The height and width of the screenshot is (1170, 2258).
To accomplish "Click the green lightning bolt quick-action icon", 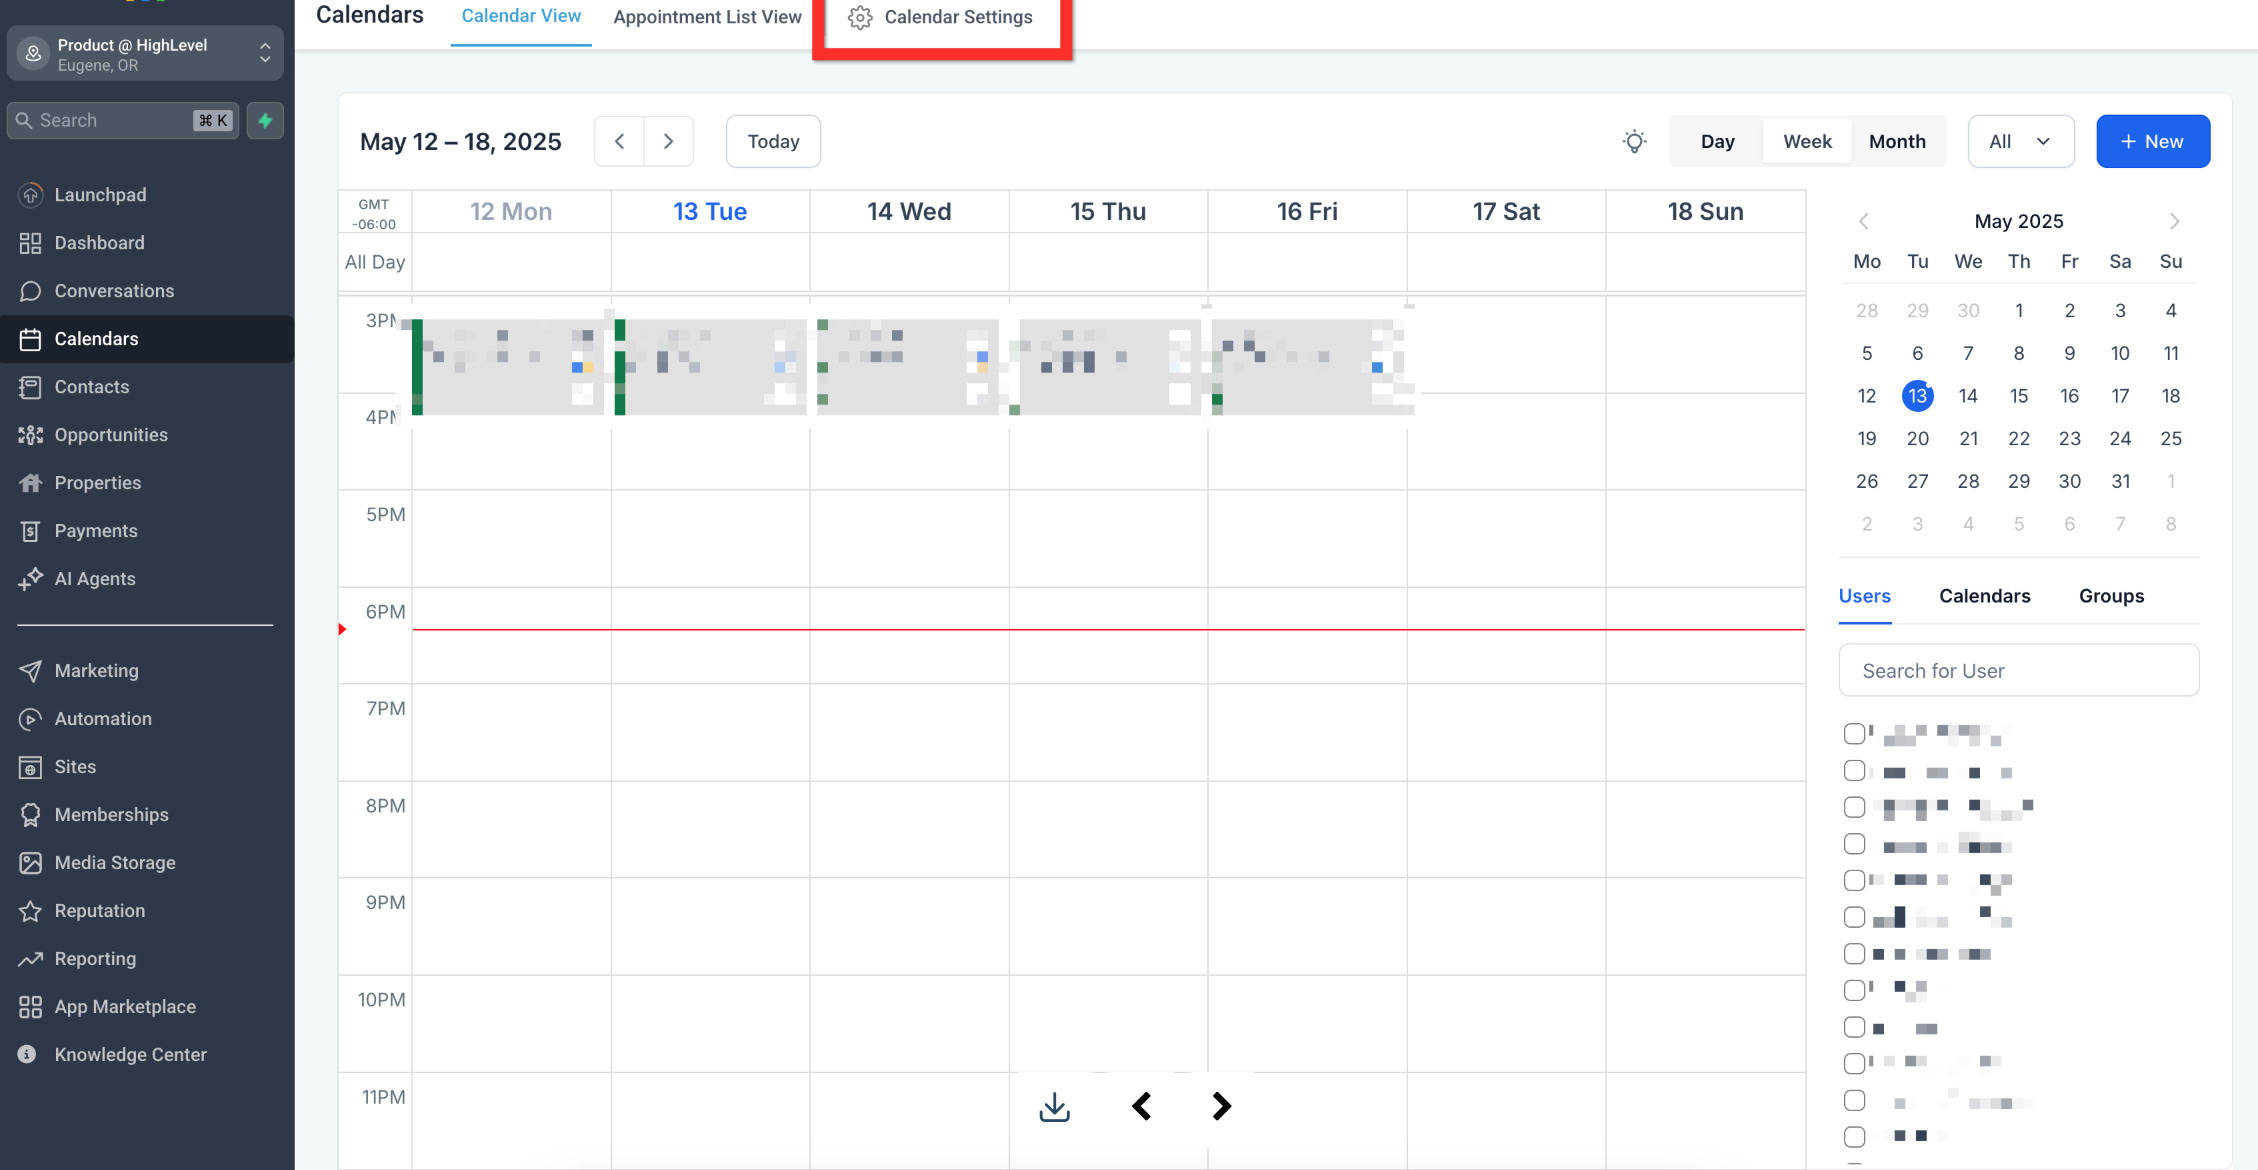I will [x=265, y=120].
